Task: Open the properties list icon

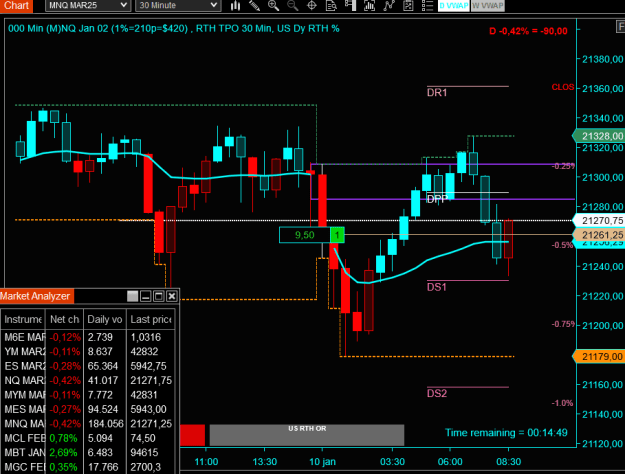Action: 427,6
